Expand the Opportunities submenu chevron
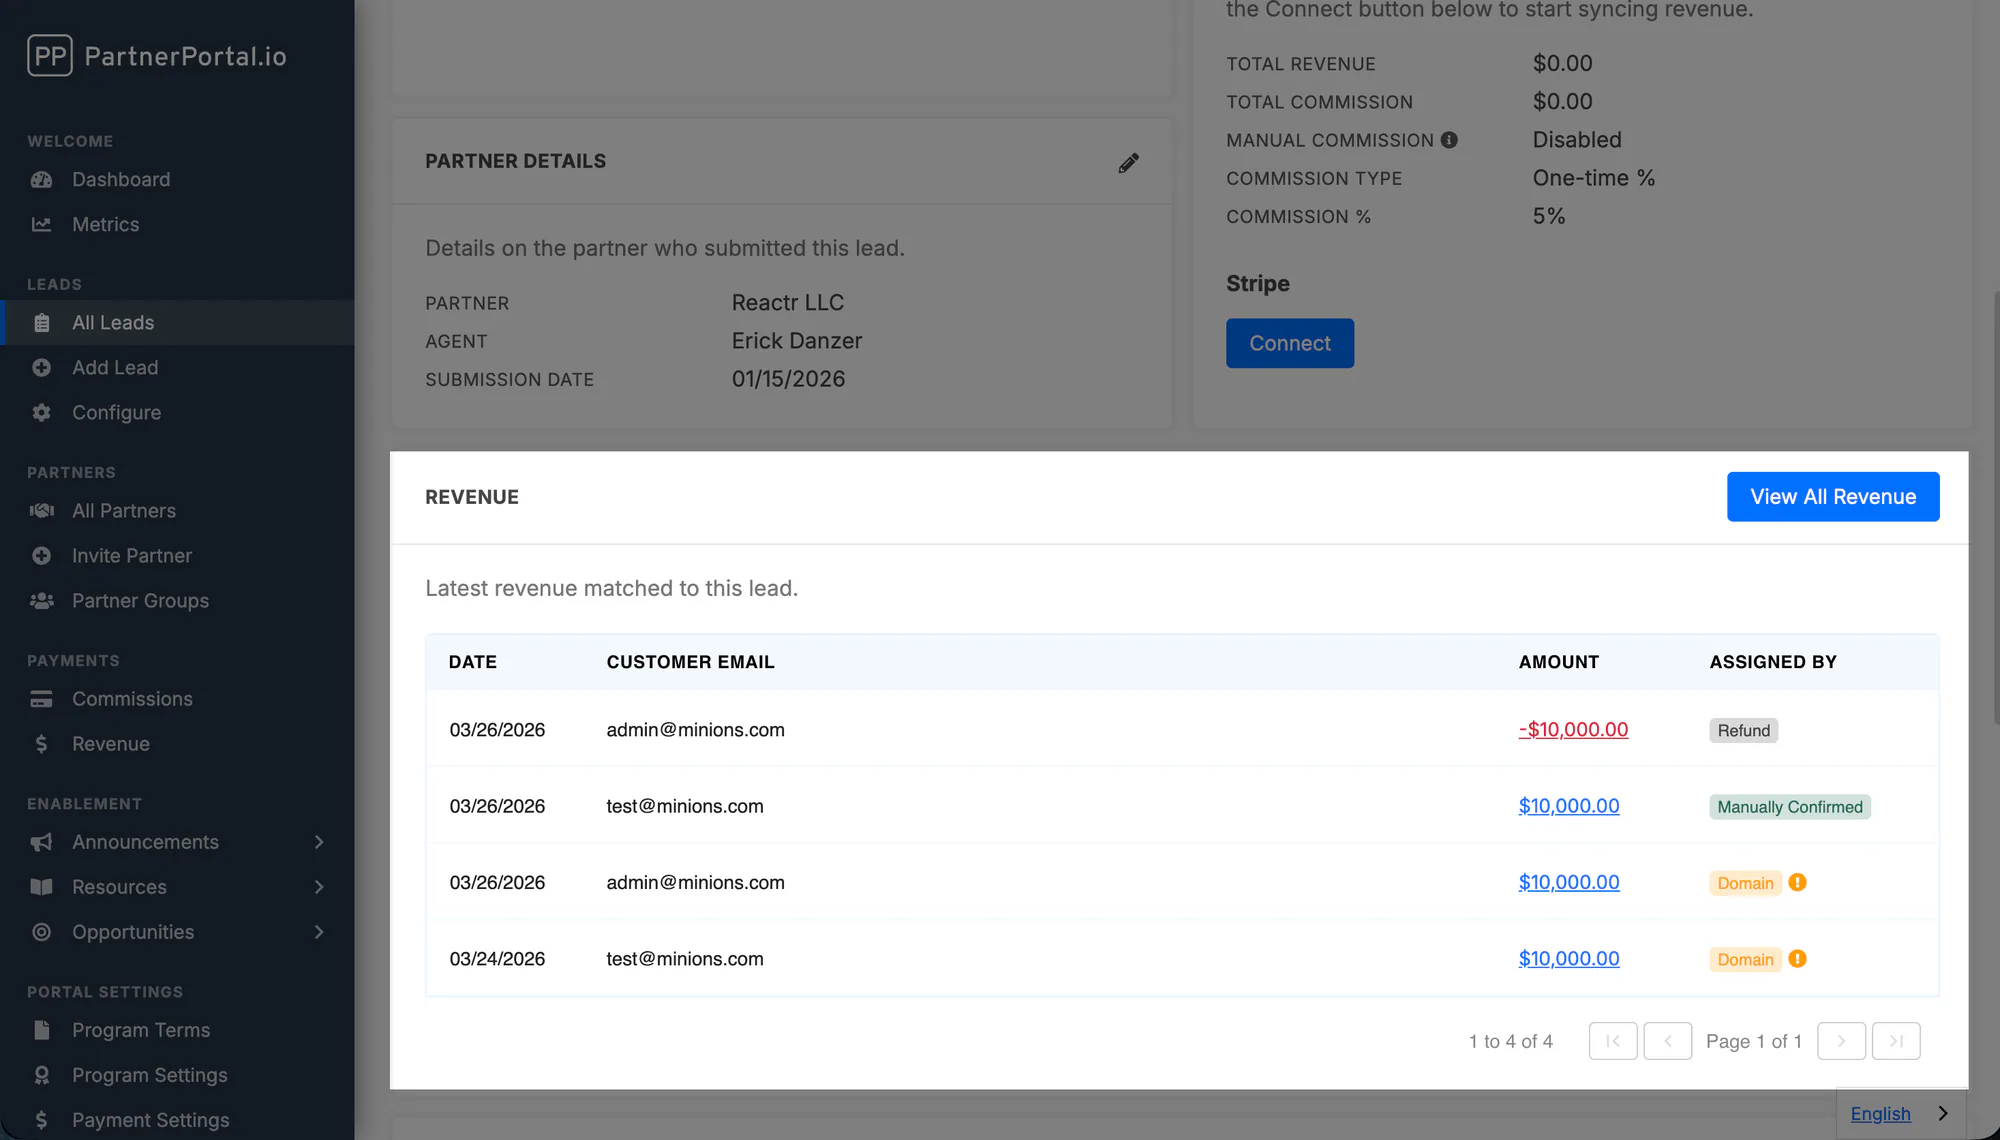 tap(319, 932)
